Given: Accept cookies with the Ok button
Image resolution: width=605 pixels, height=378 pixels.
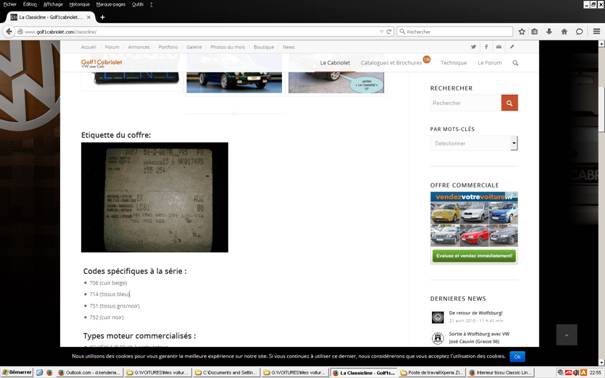Looking at the screenshot, I should tap(517, 357).
